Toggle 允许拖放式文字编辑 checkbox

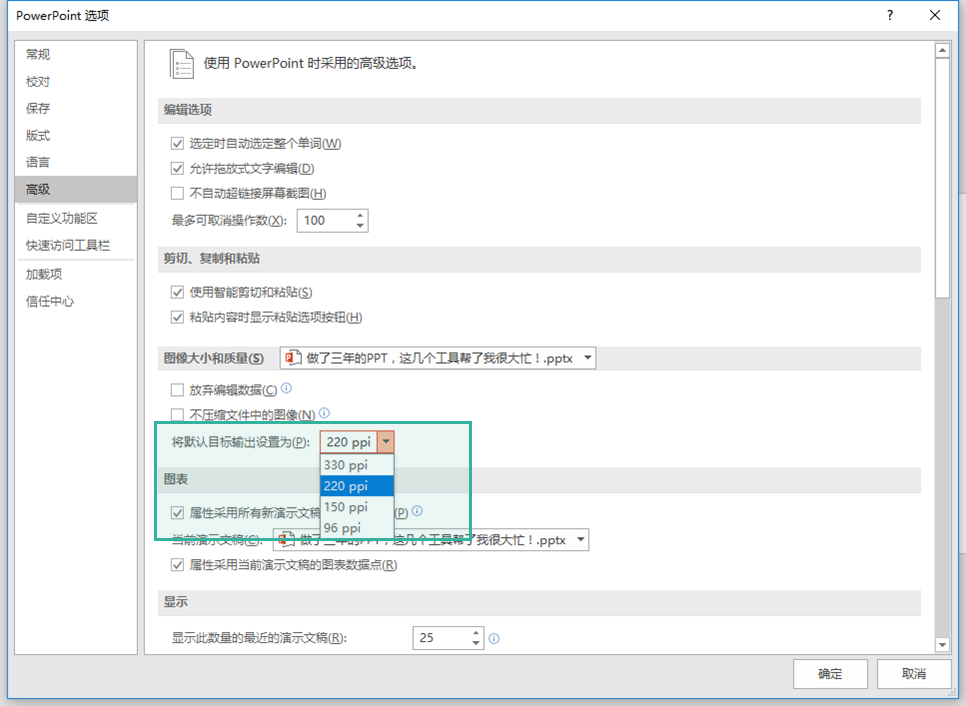[177, 168]
